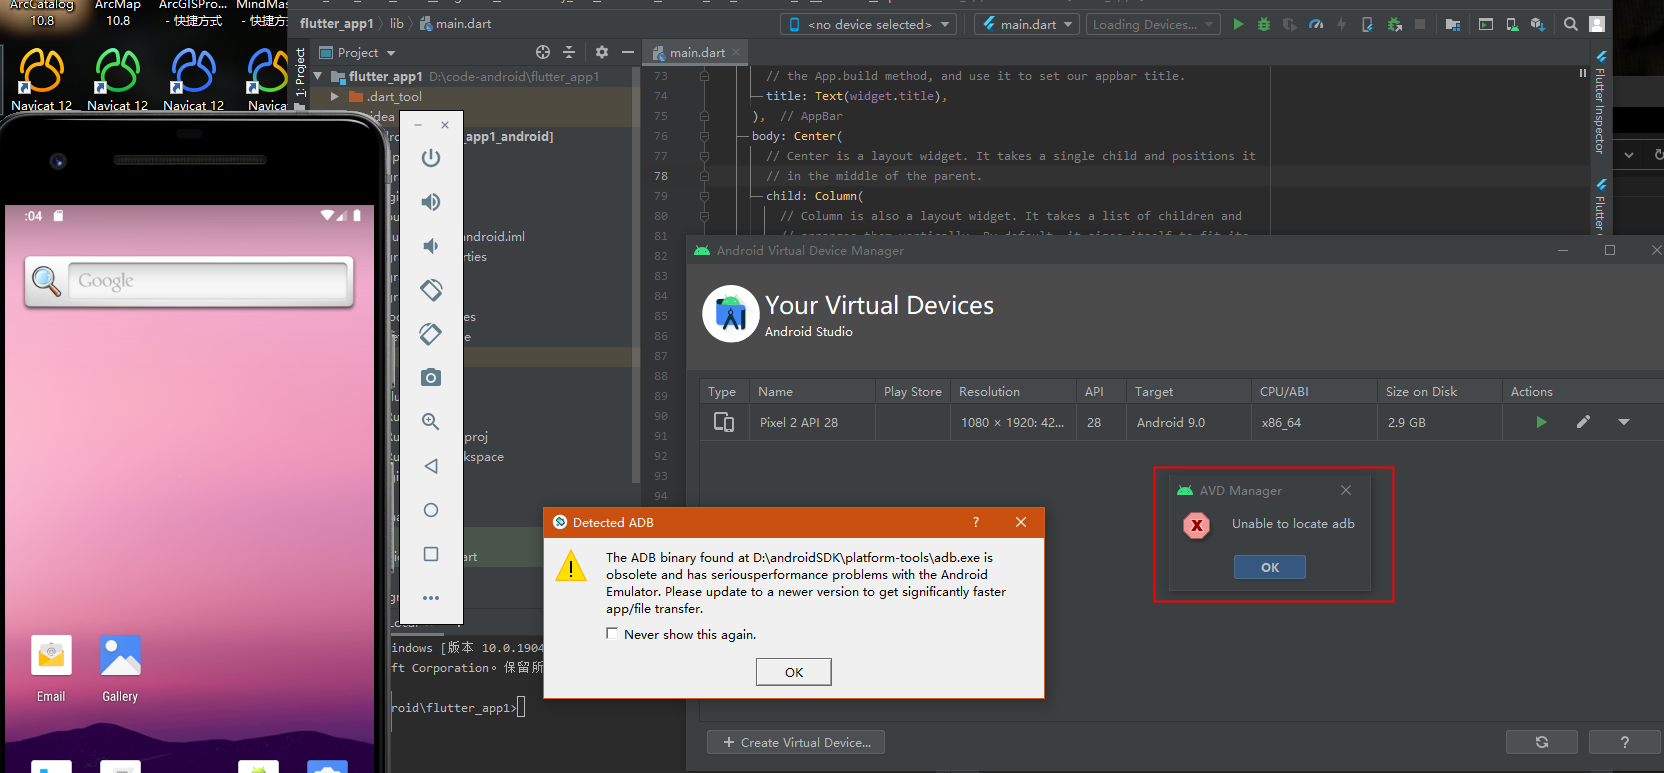Rotate emulator left icon
This screenshot has width=1664, height=773.
(x=431, y=290)
